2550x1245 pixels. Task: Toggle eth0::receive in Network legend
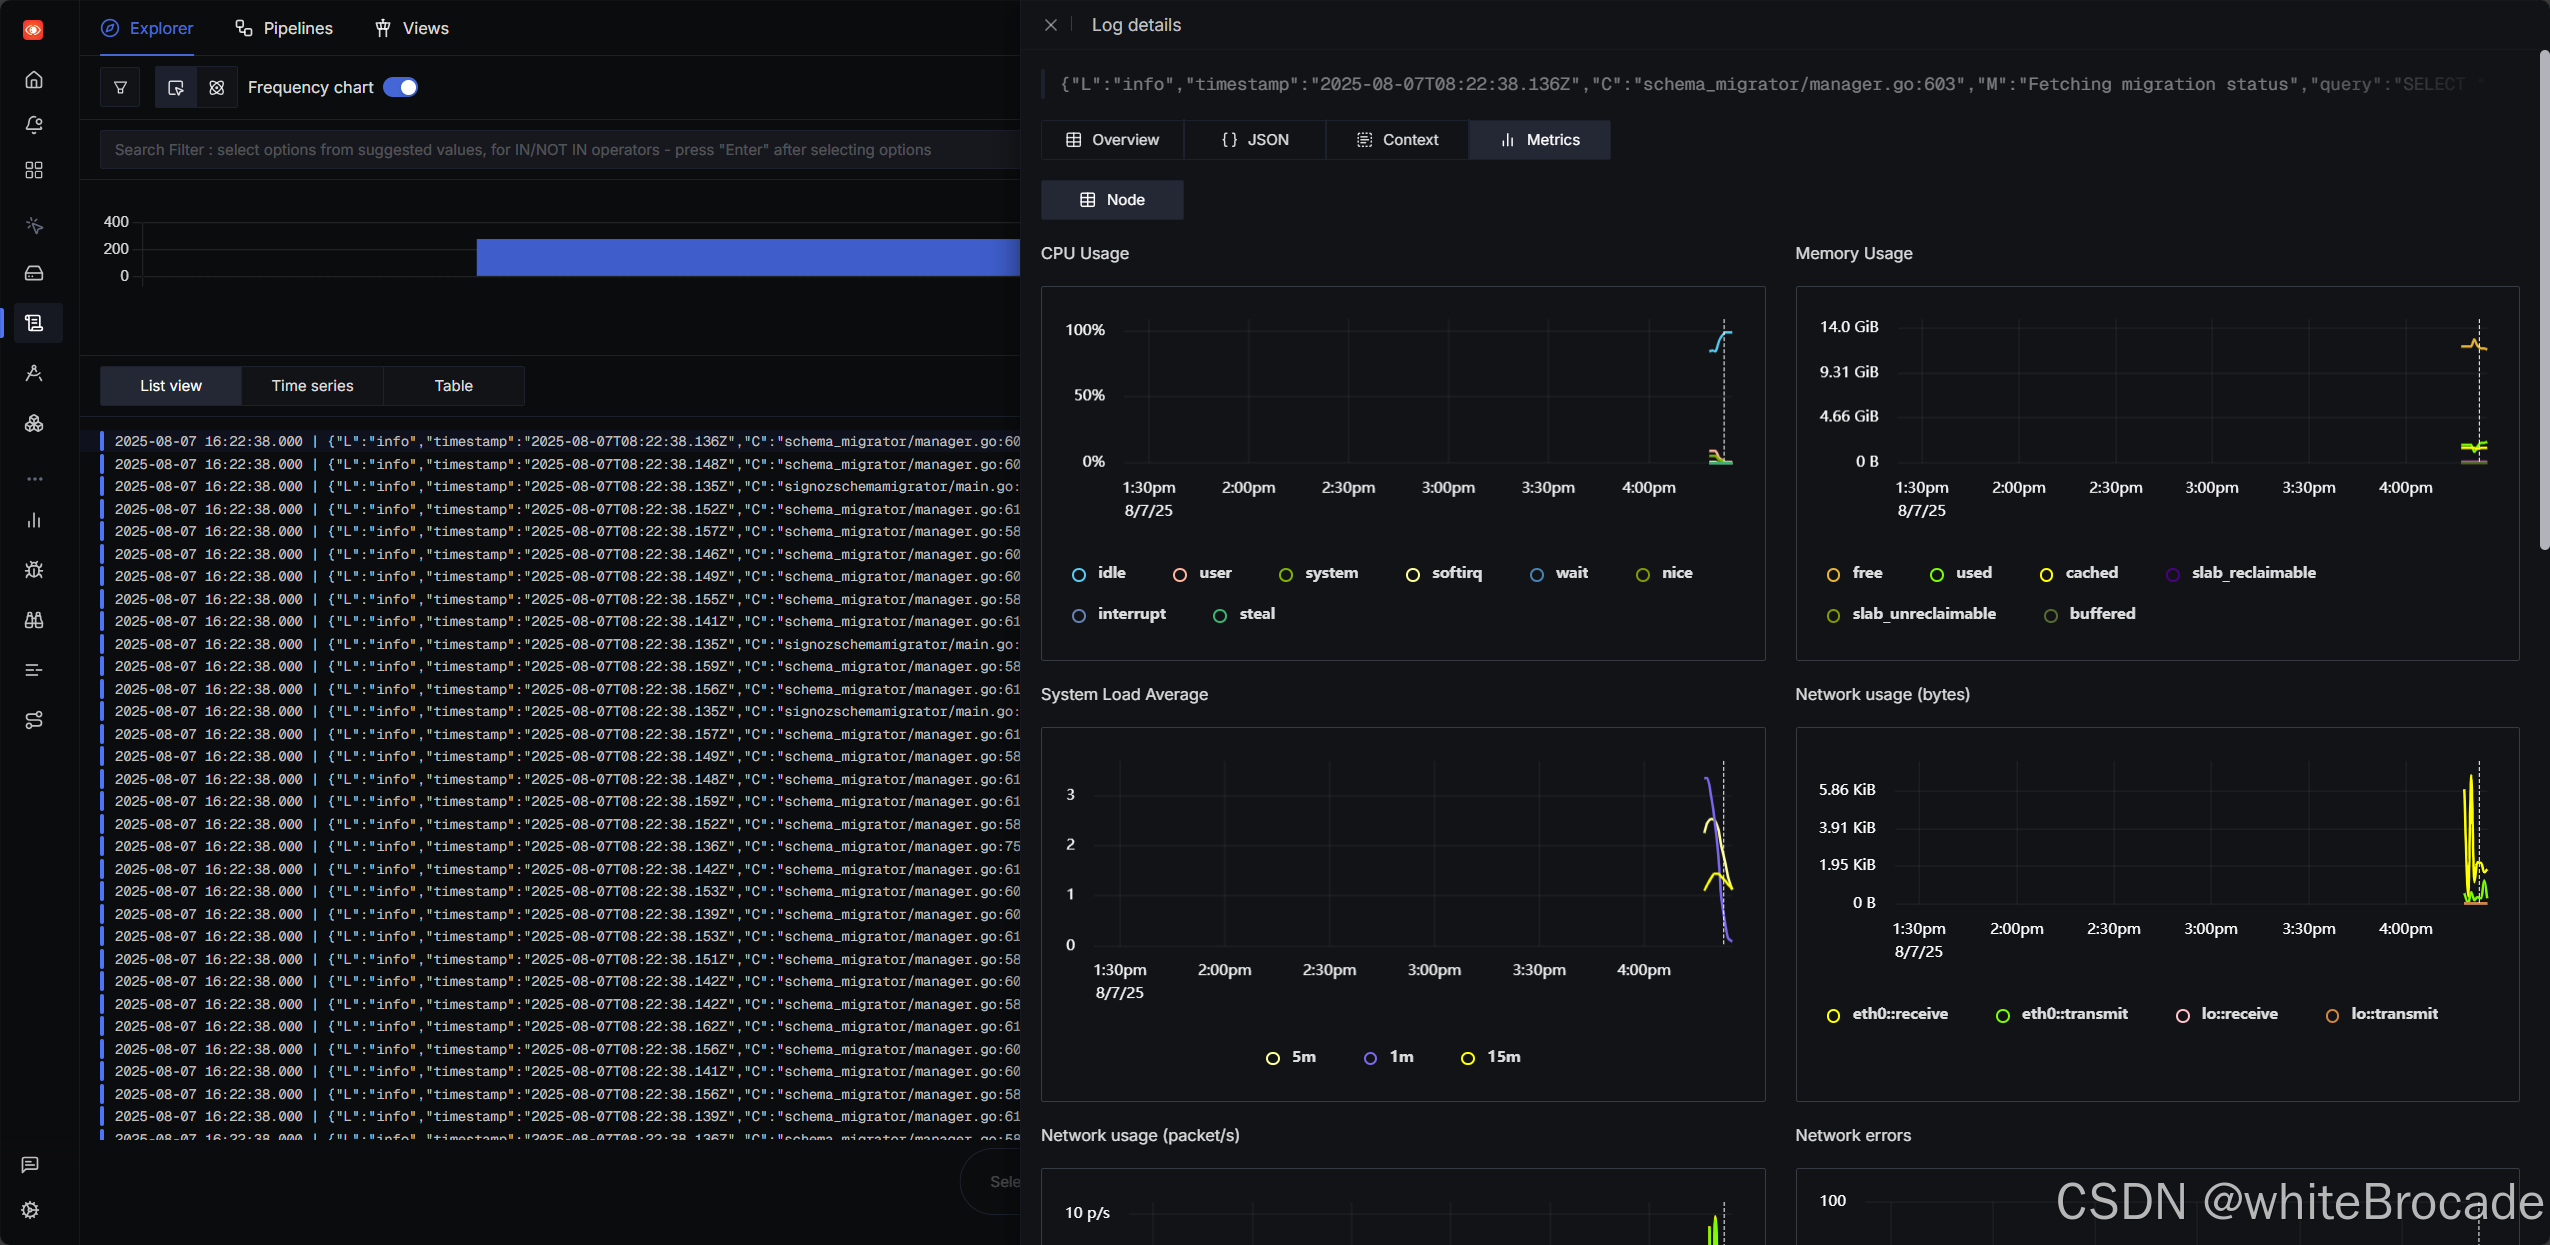pos(1887,1014)
